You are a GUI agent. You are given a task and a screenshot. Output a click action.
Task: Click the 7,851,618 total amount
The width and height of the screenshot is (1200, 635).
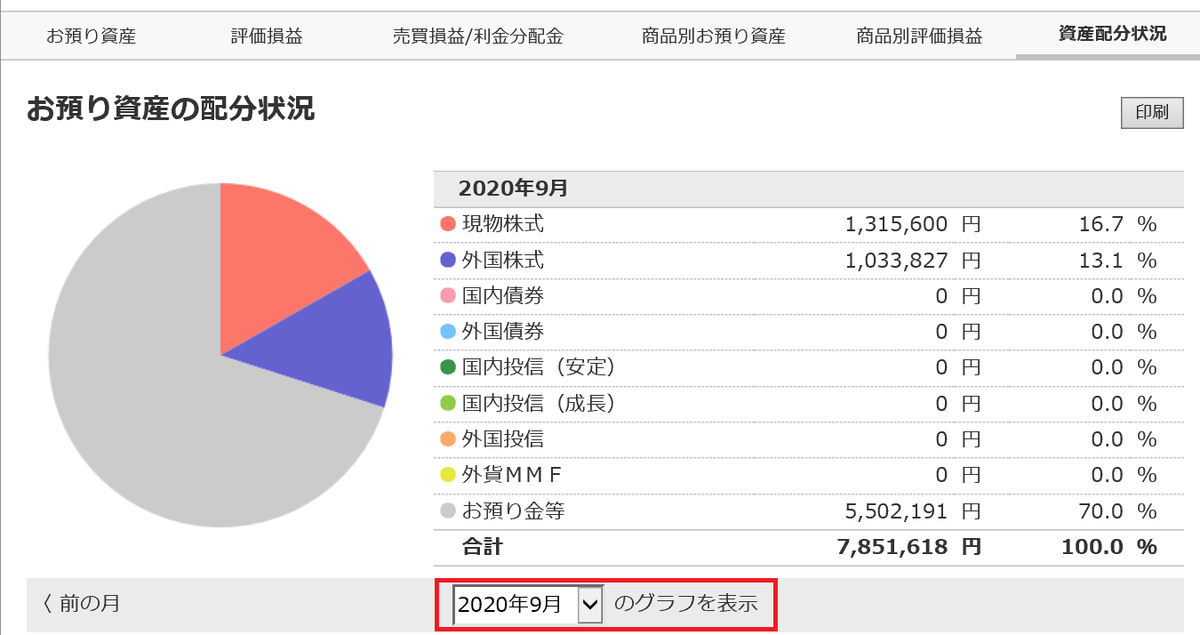[x=893, y=547]
